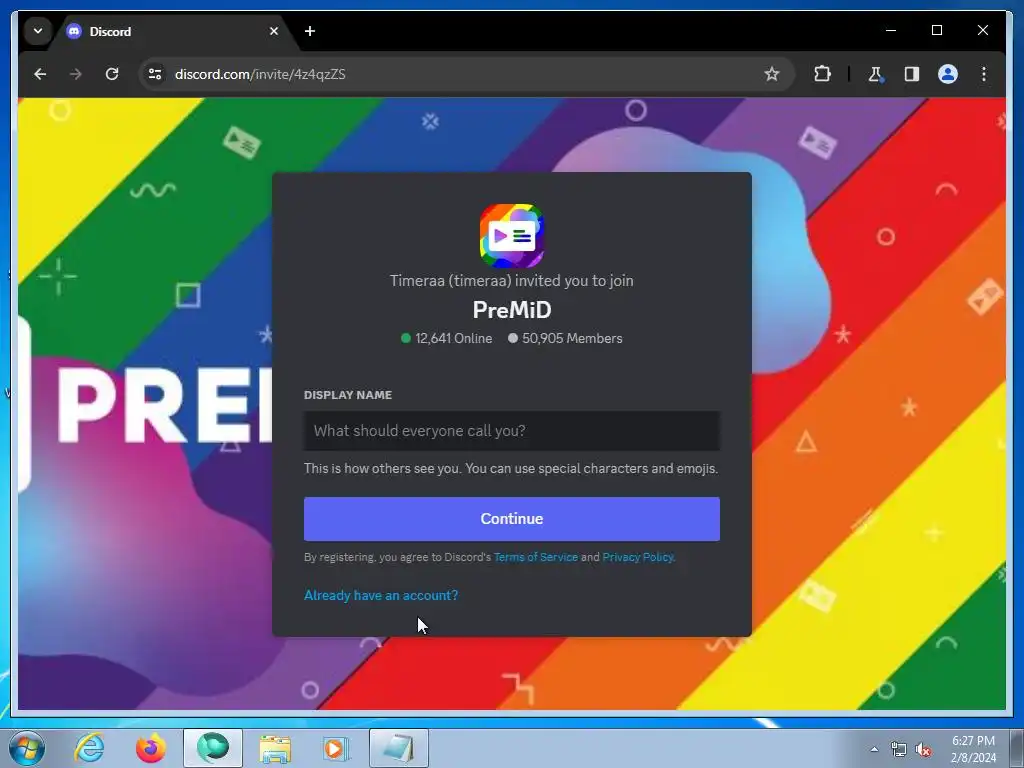Open Windows Explorer folder taskbar icon
The image size is (1024, 768).
click(x=275, y=748)
